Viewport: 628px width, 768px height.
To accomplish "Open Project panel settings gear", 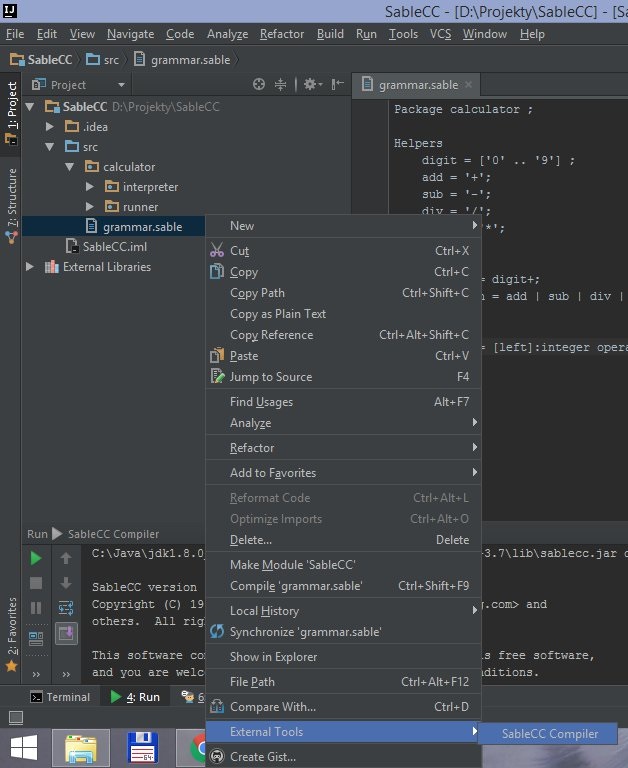I will (312, 85).
